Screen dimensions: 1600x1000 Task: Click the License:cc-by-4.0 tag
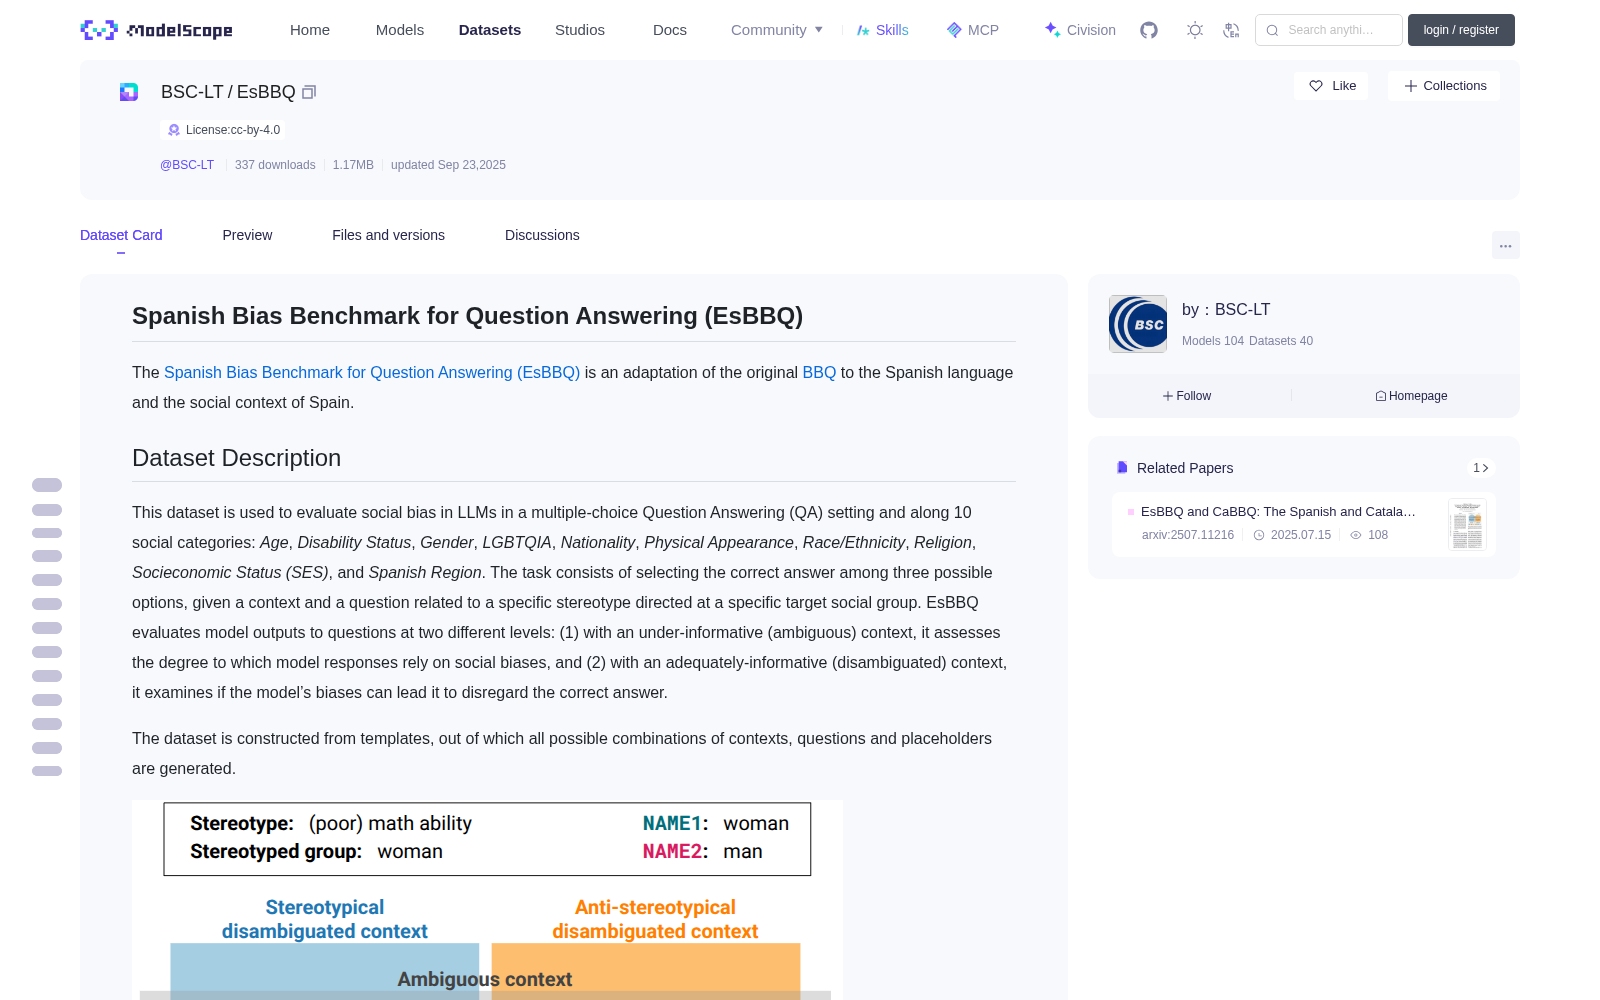click(223, 130)
